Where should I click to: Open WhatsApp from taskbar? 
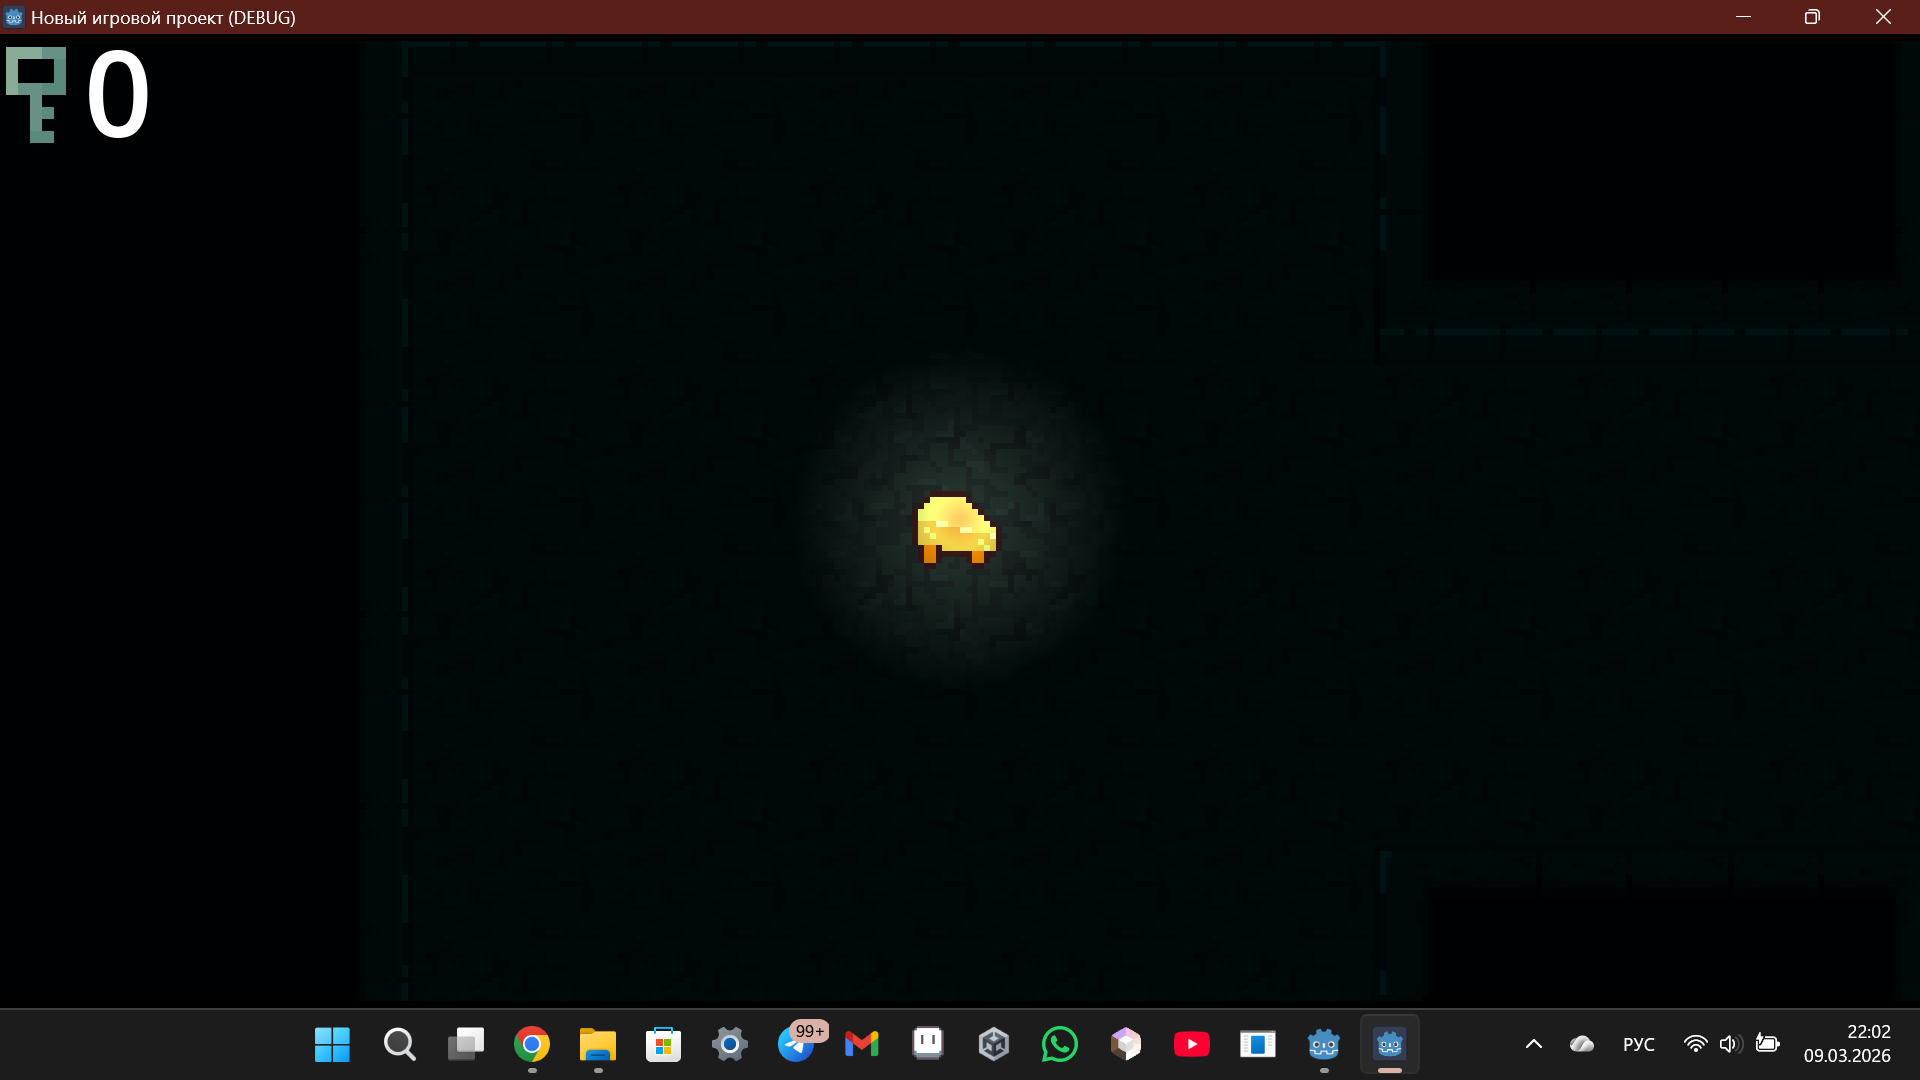coord(1059,1044)
